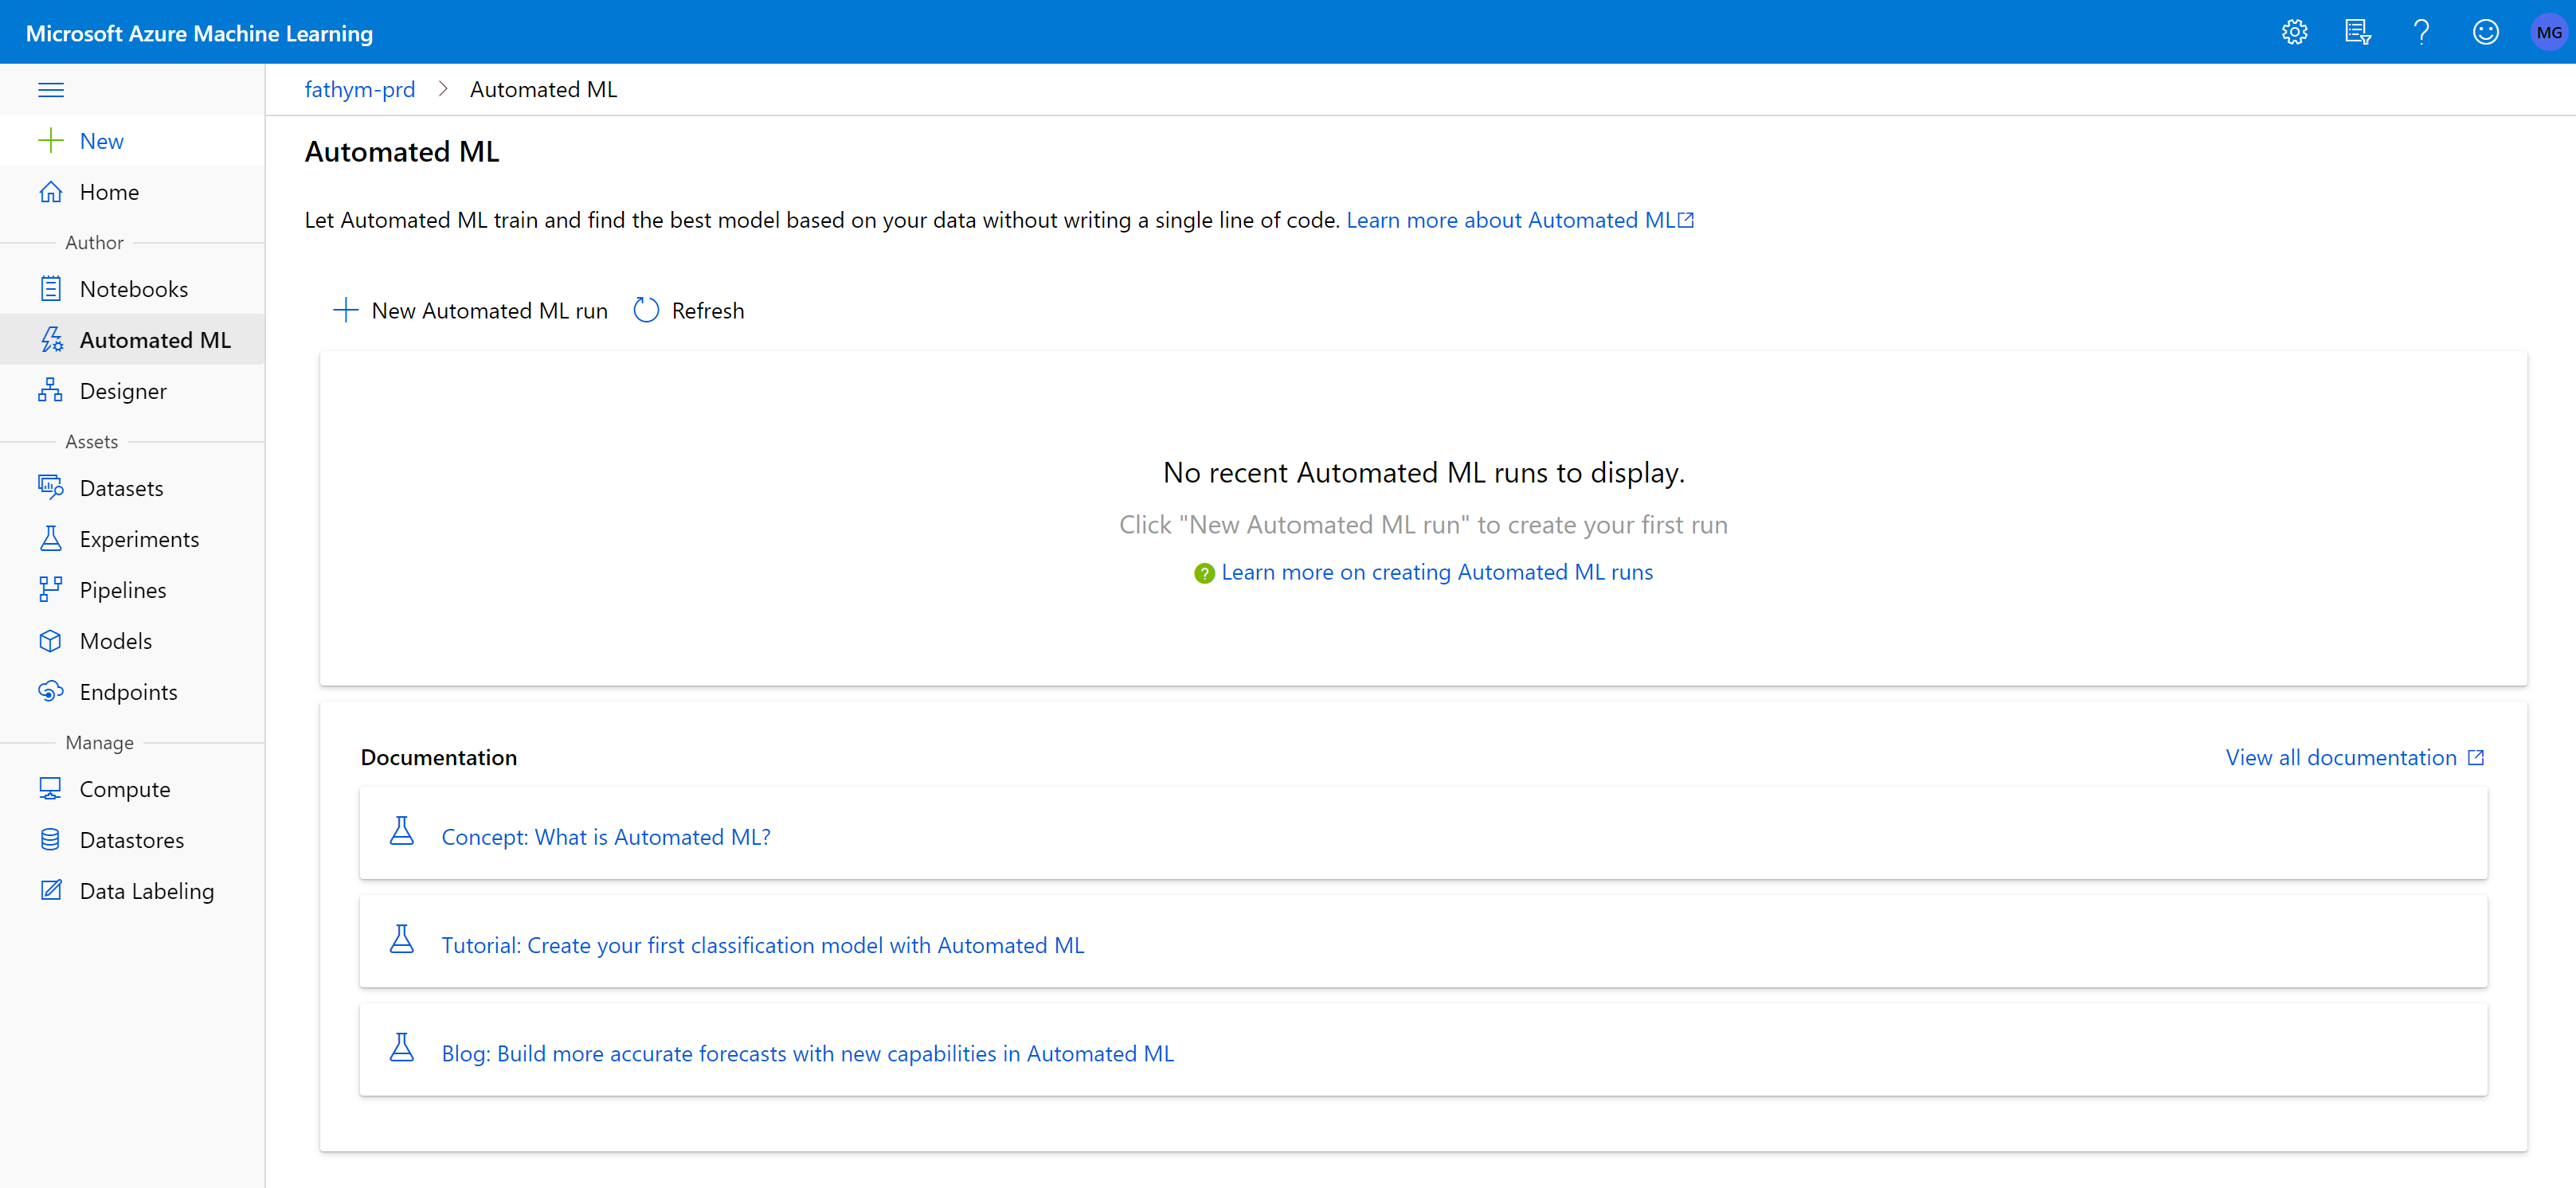Screen dimensions: 2576x1188
Task: Open Datastores under Manage
Action: 132,840
